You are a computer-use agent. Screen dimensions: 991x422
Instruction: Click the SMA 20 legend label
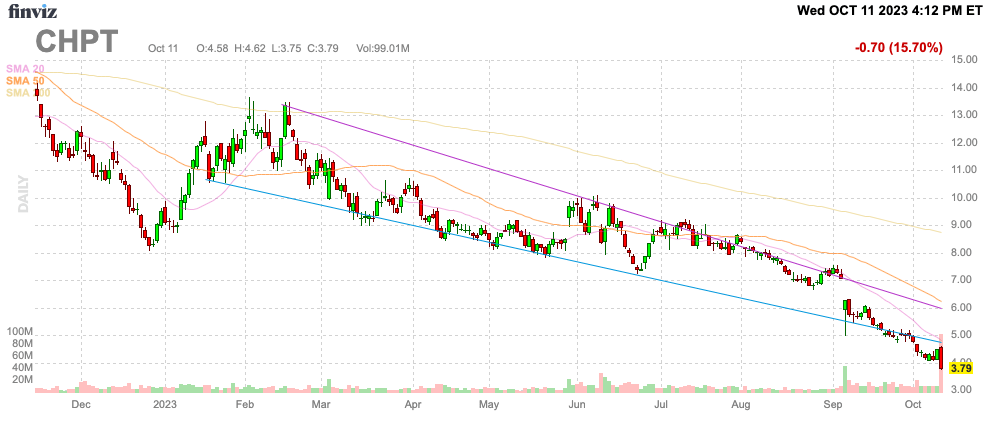click(25, 68)
